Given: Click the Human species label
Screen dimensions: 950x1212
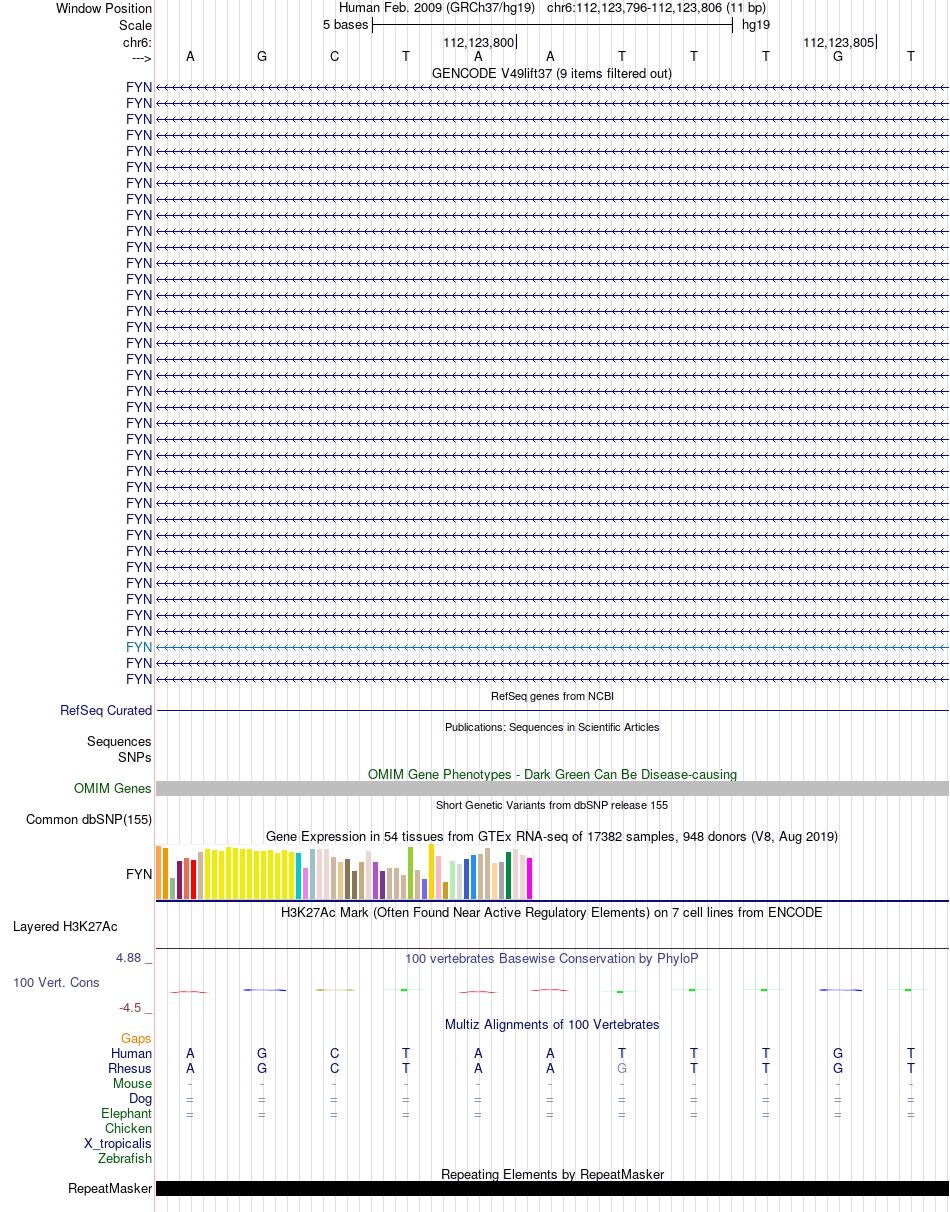Looking at the screenshot, I should pos(131,1053).
